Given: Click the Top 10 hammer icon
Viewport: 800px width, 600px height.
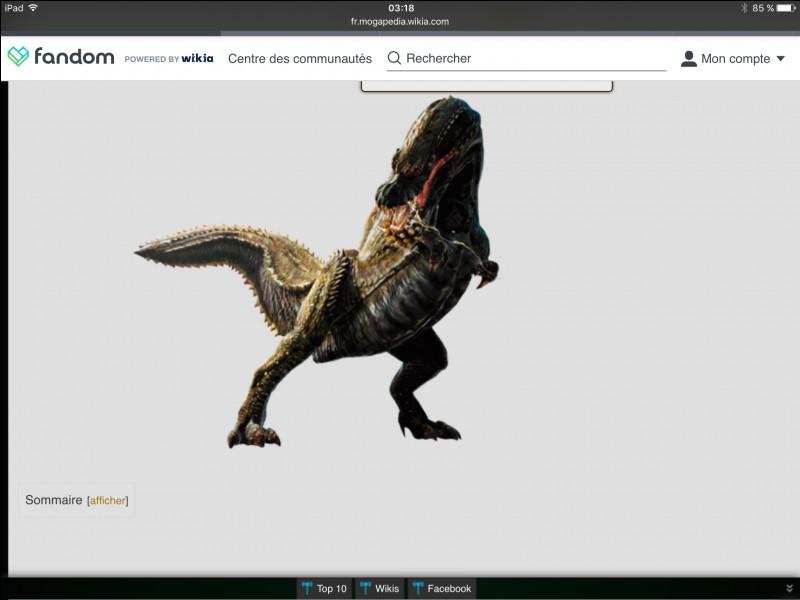Looking at the screenshot, I should coord(307,588).
